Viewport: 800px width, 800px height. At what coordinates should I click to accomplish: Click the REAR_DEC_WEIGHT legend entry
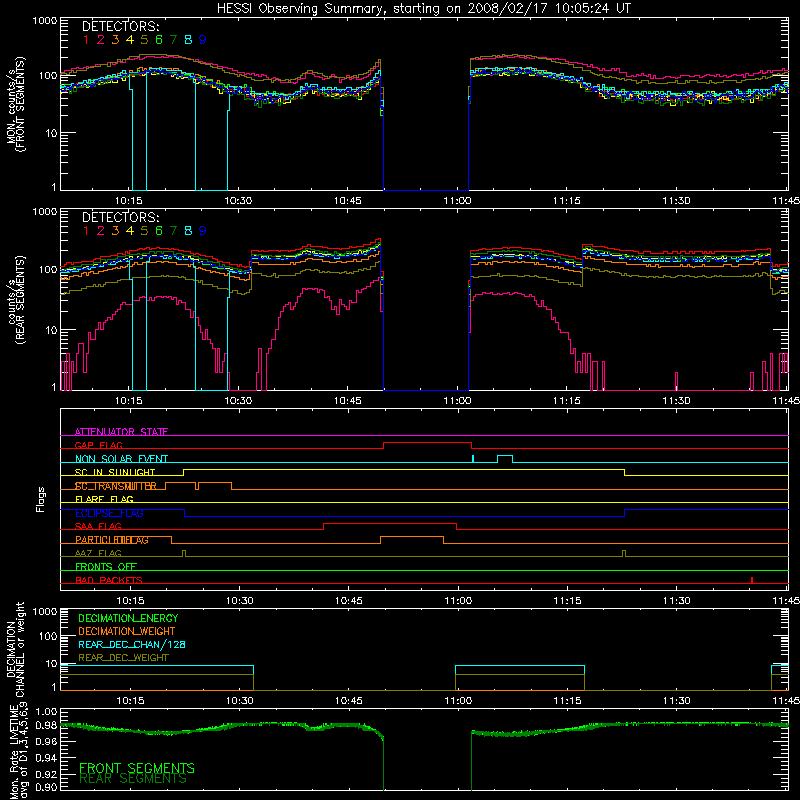click(x=123, y=658)
